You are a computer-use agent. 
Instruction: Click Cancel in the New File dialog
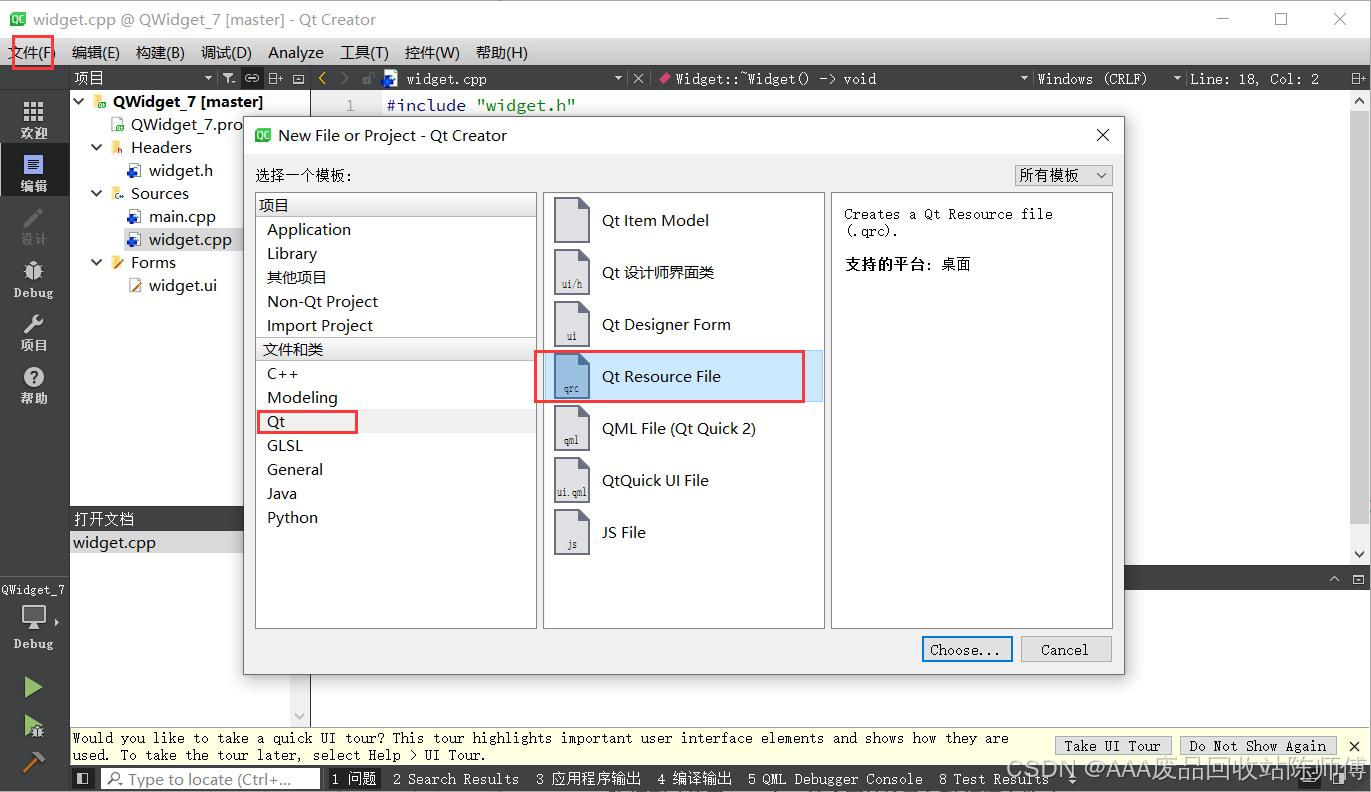[x=1064, y=649]
